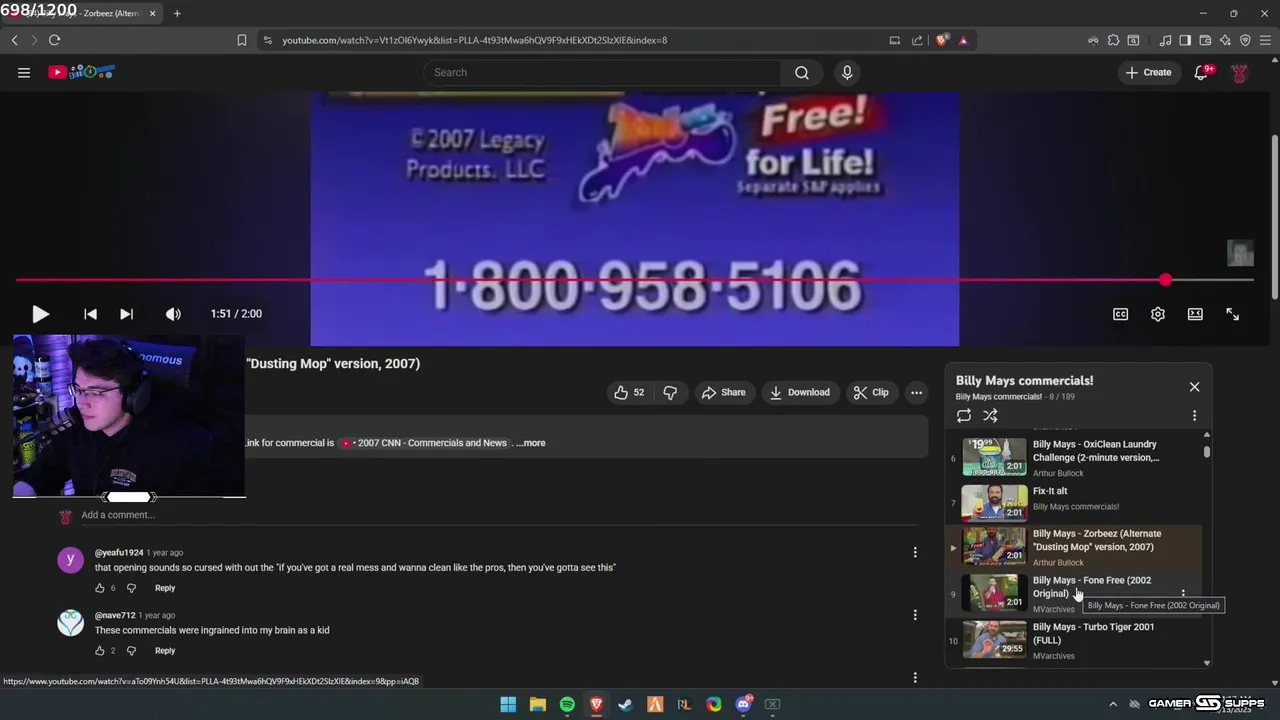1280x720 pixels.
Task: Close the Billy Mays playlist panel
Action: coord(1194,387)
